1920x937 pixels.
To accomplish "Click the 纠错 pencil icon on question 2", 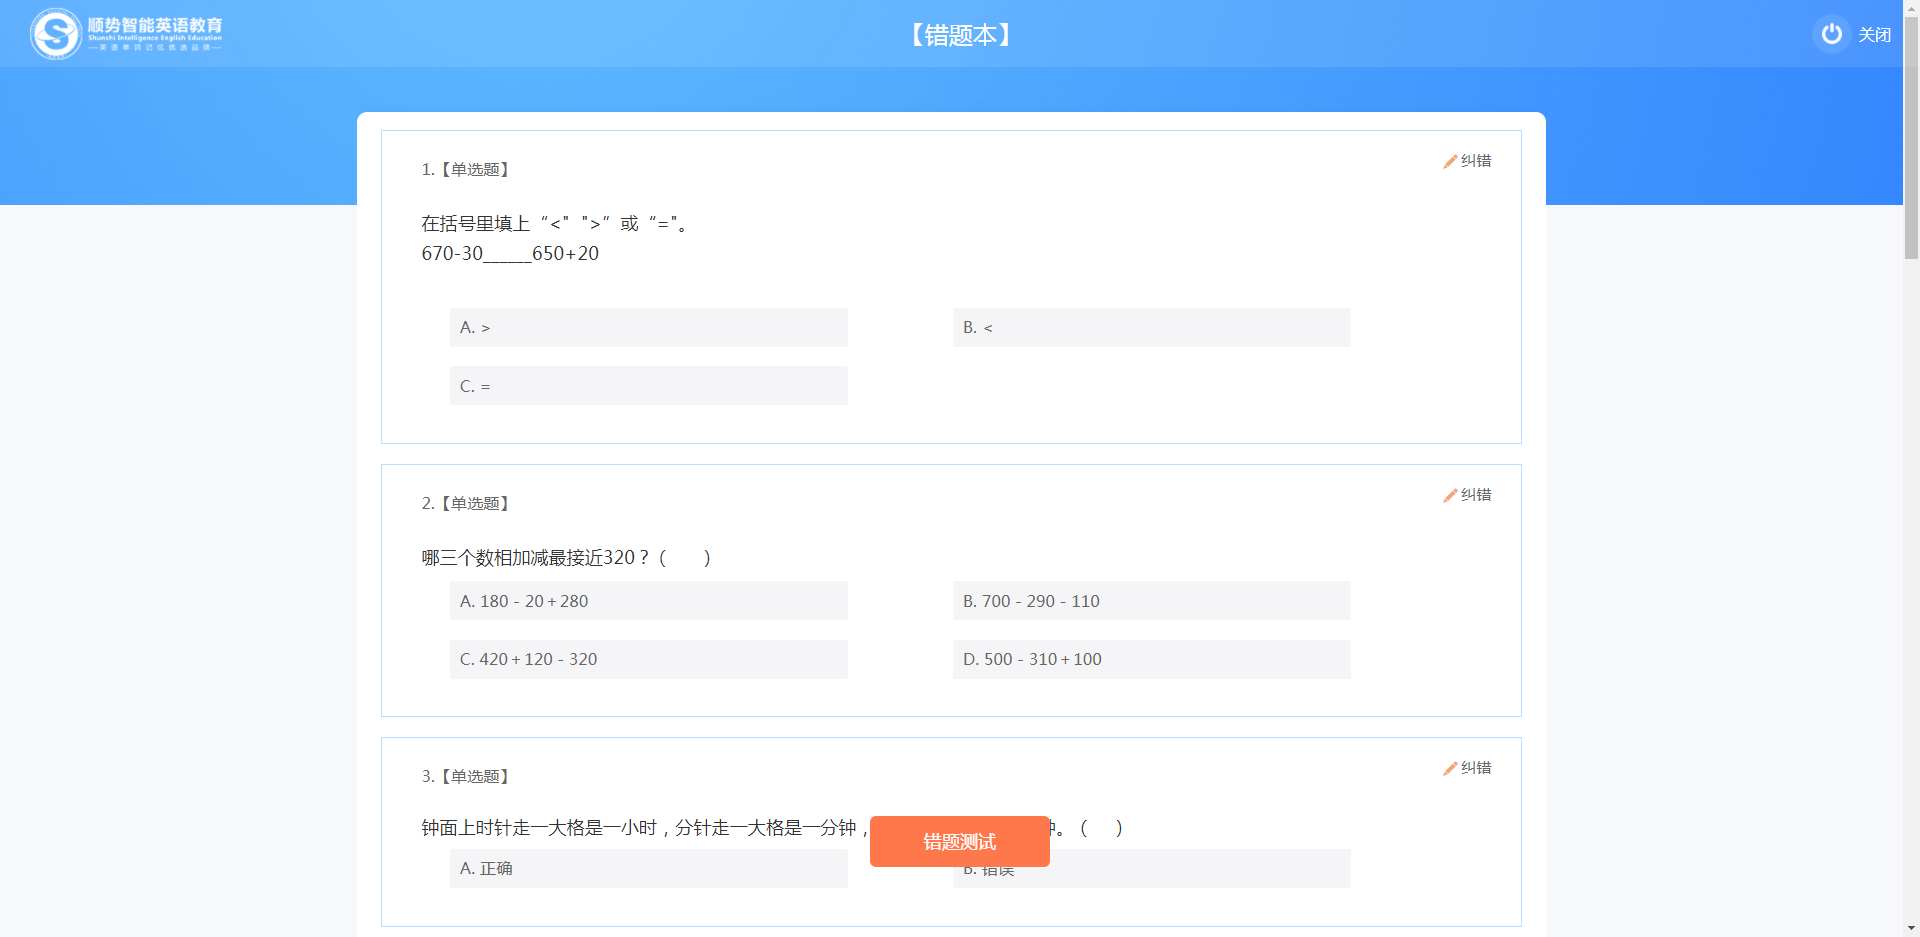I will [1450, 495].
